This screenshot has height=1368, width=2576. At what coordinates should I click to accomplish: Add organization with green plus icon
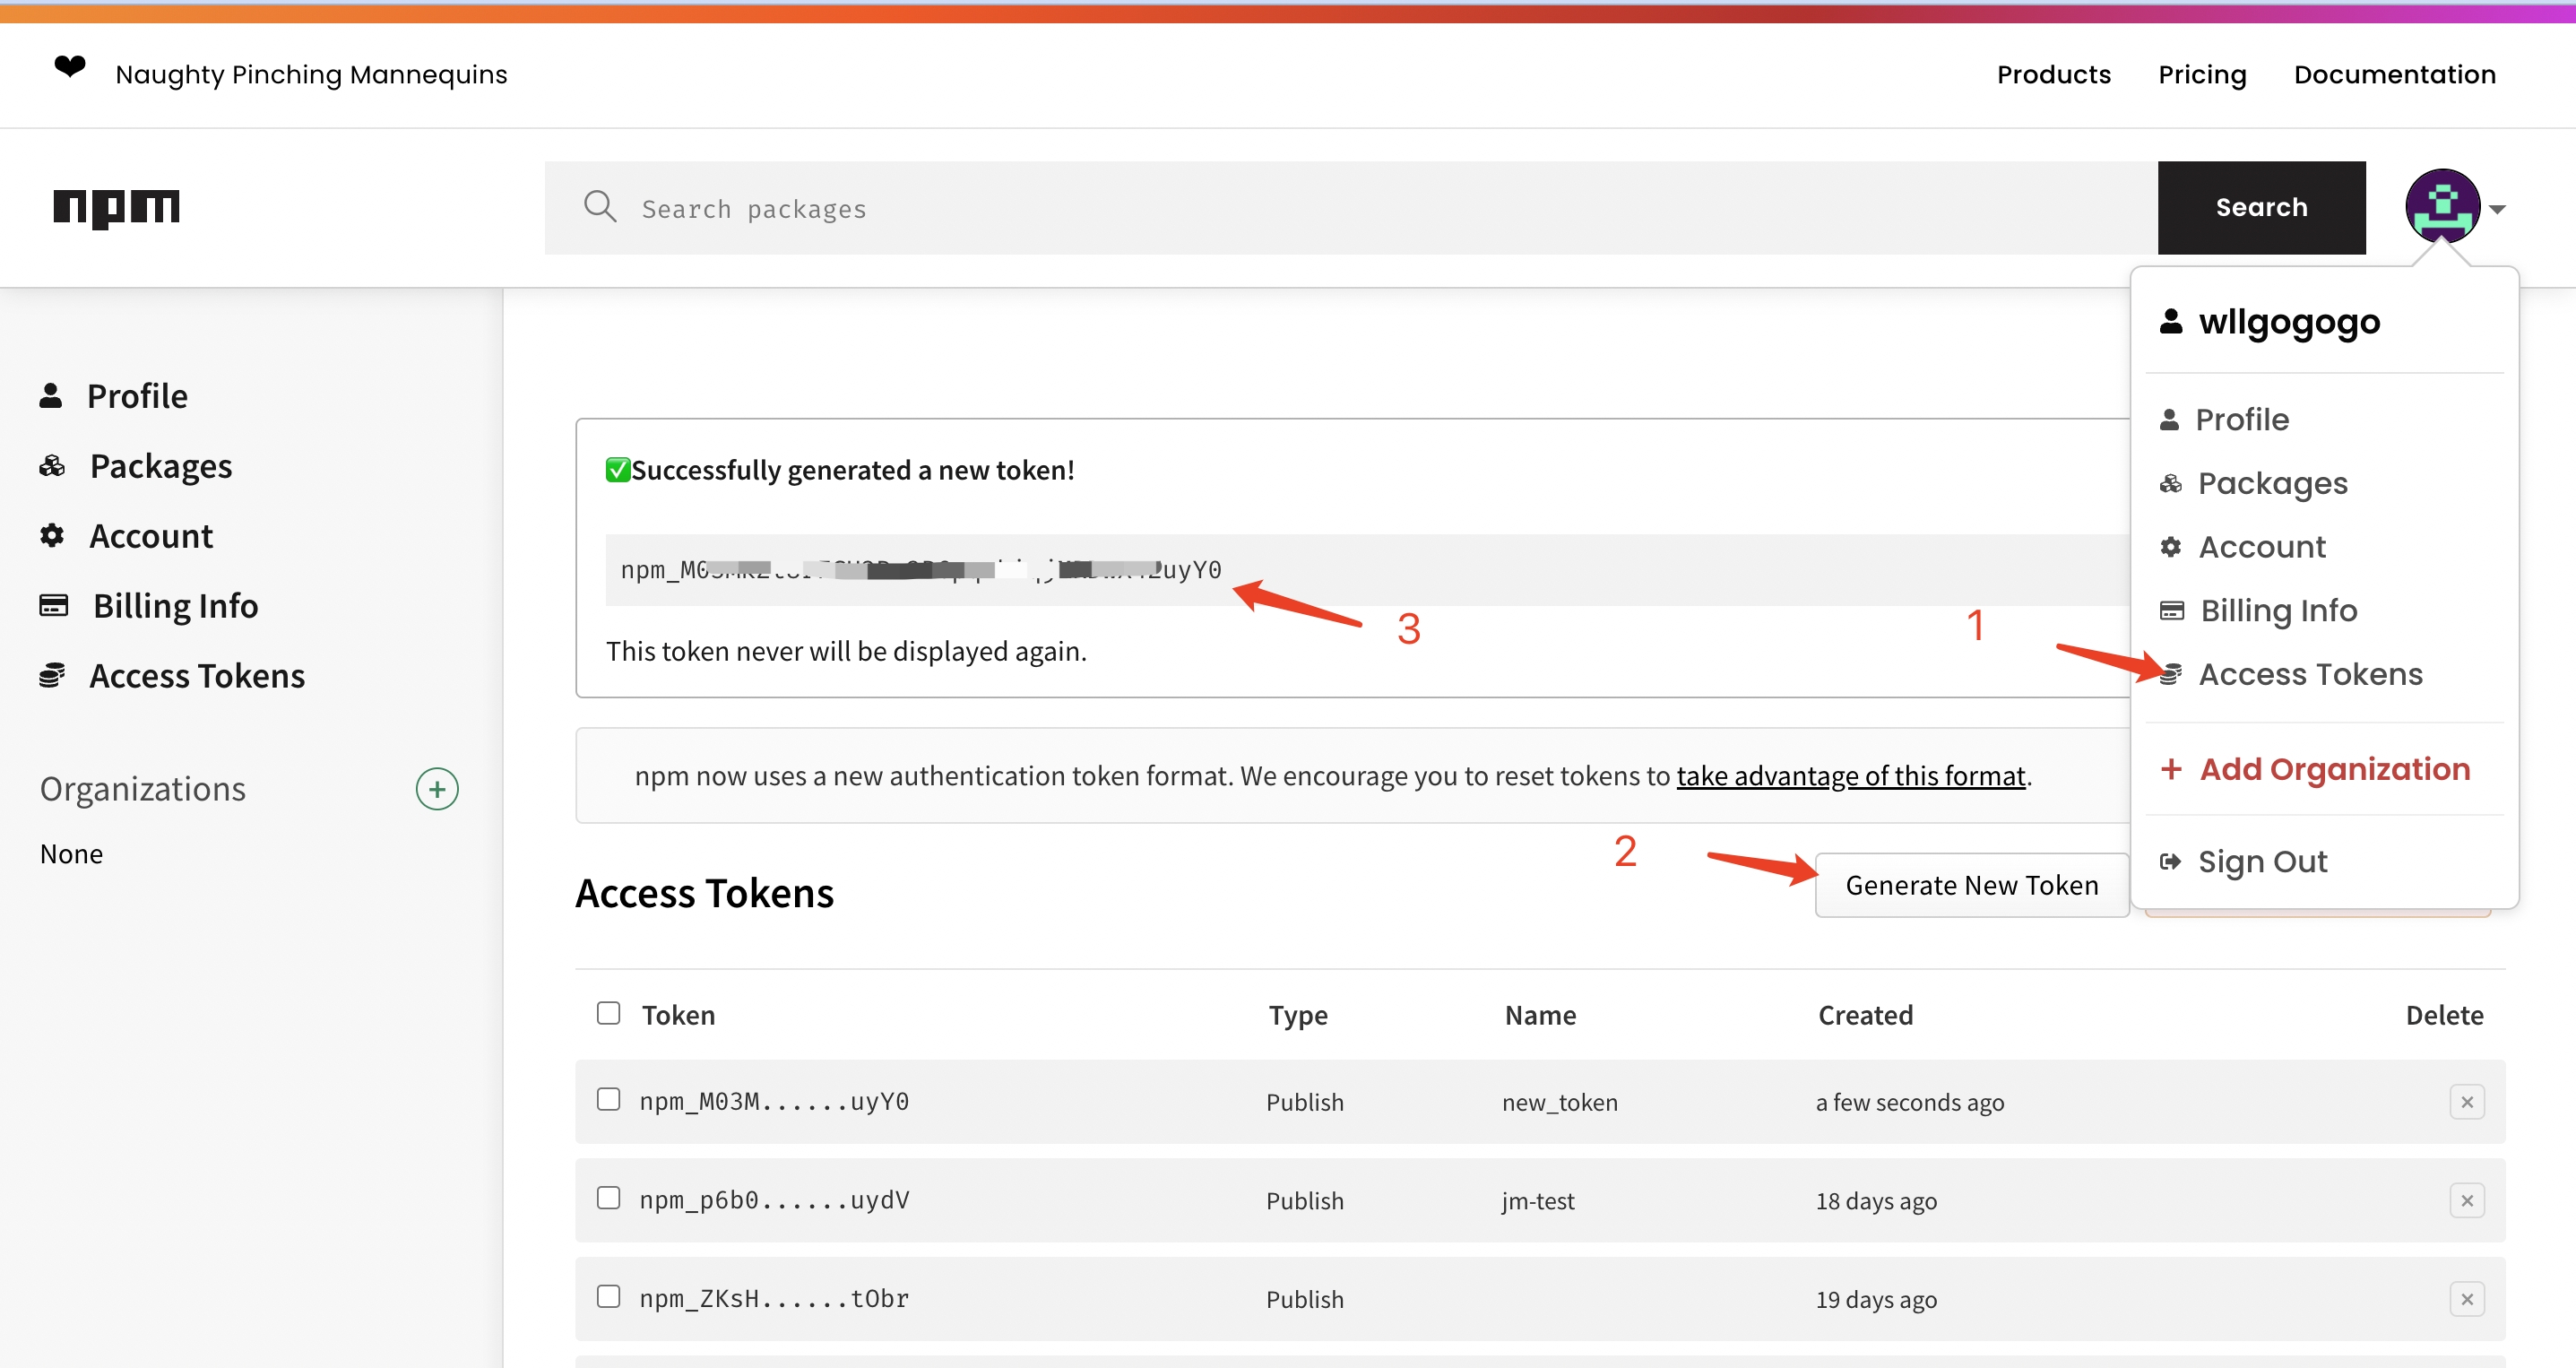pos(437,789)
